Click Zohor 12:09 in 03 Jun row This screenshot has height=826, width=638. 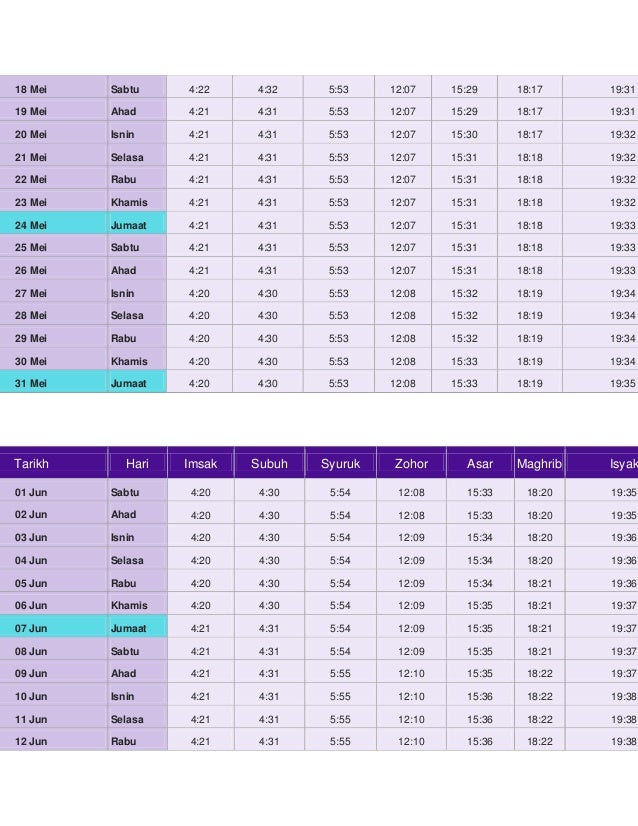click(x=411, y=537)
